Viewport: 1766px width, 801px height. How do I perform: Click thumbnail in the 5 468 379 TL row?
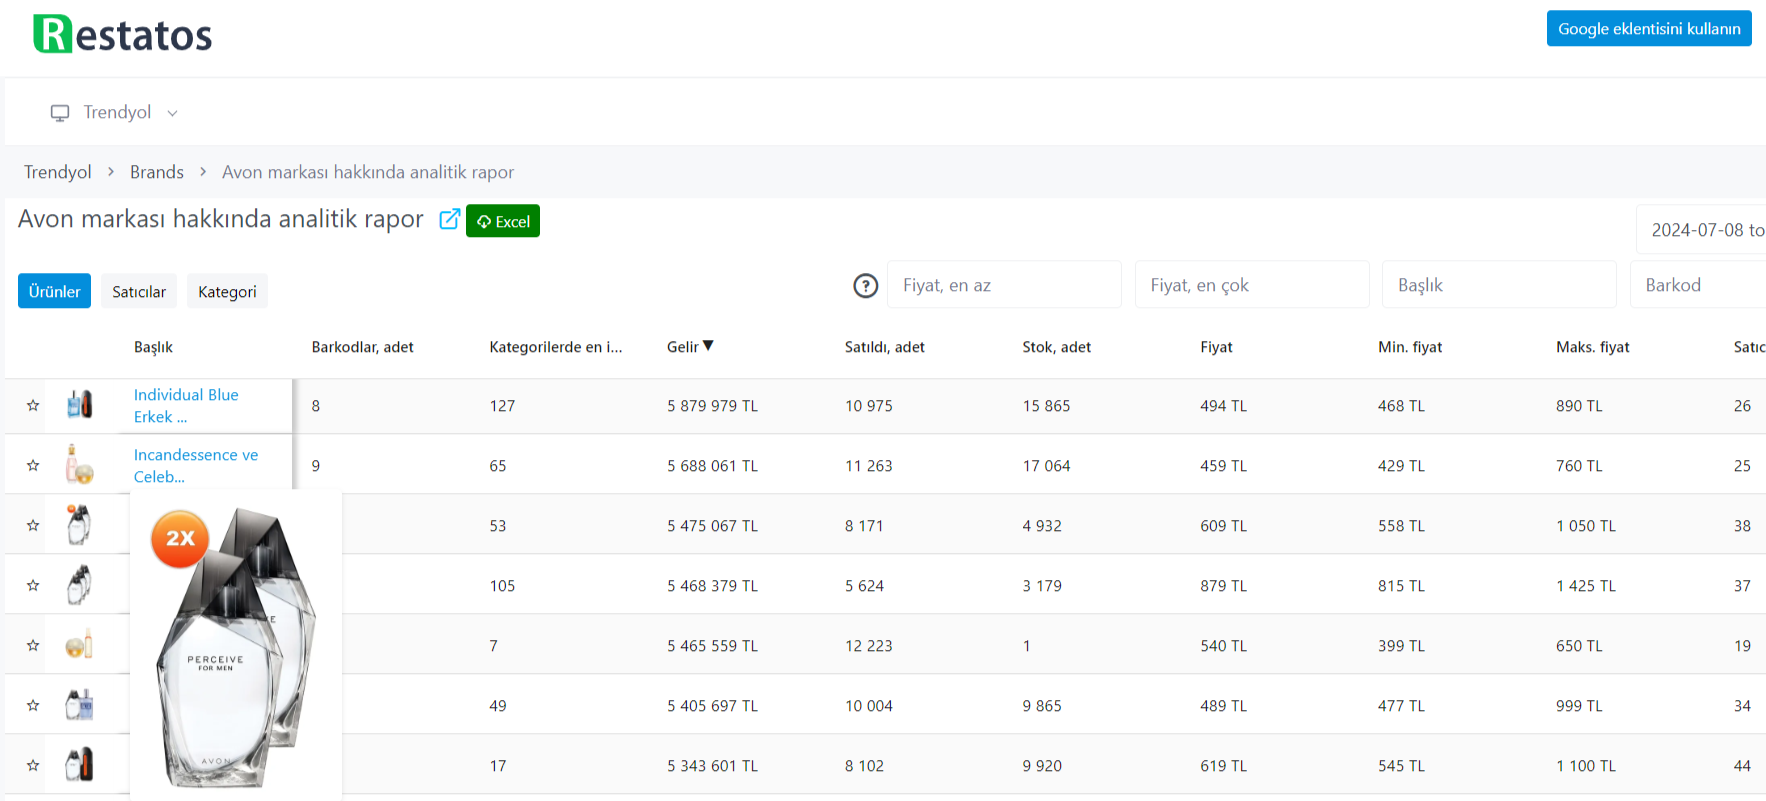79,585
